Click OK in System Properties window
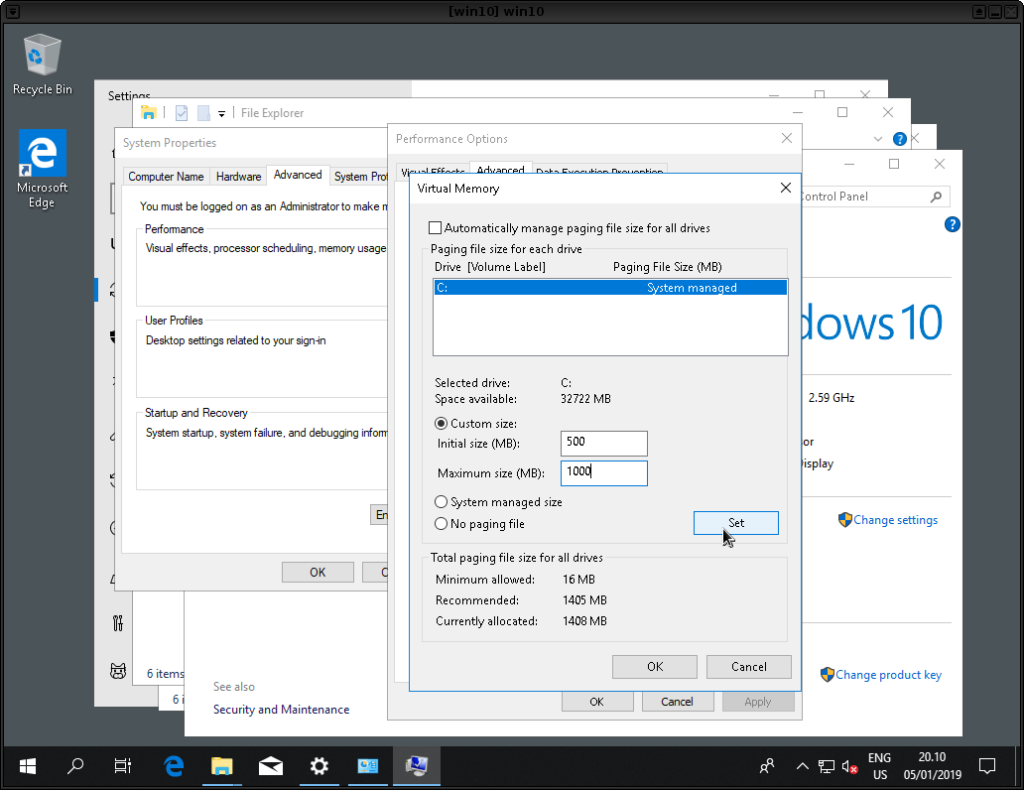1024x790 pixels. coord(317,572)
